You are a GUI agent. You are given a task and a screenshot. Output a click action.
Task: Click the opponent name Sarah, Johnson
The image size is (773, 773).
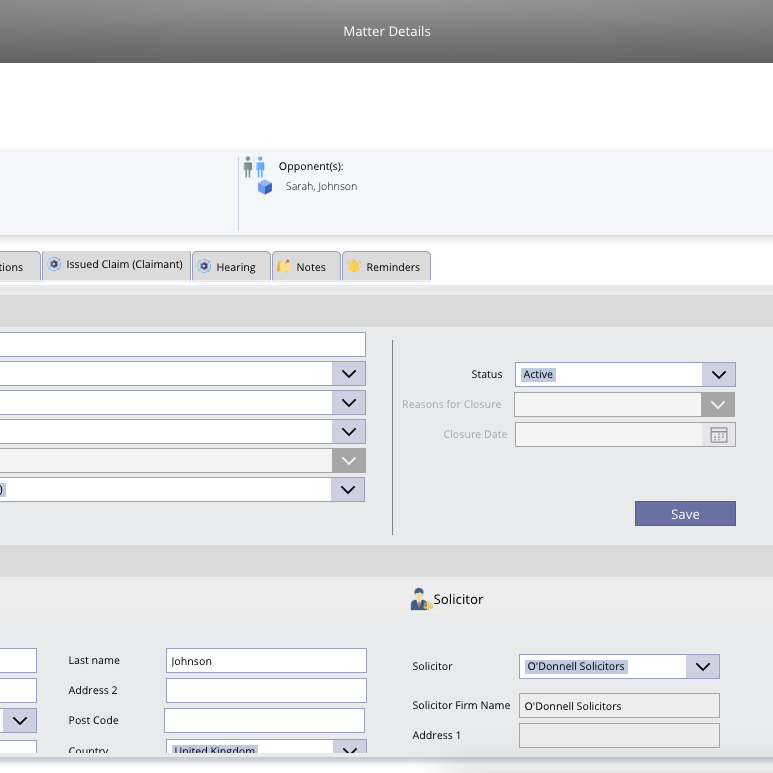(321, 186)
